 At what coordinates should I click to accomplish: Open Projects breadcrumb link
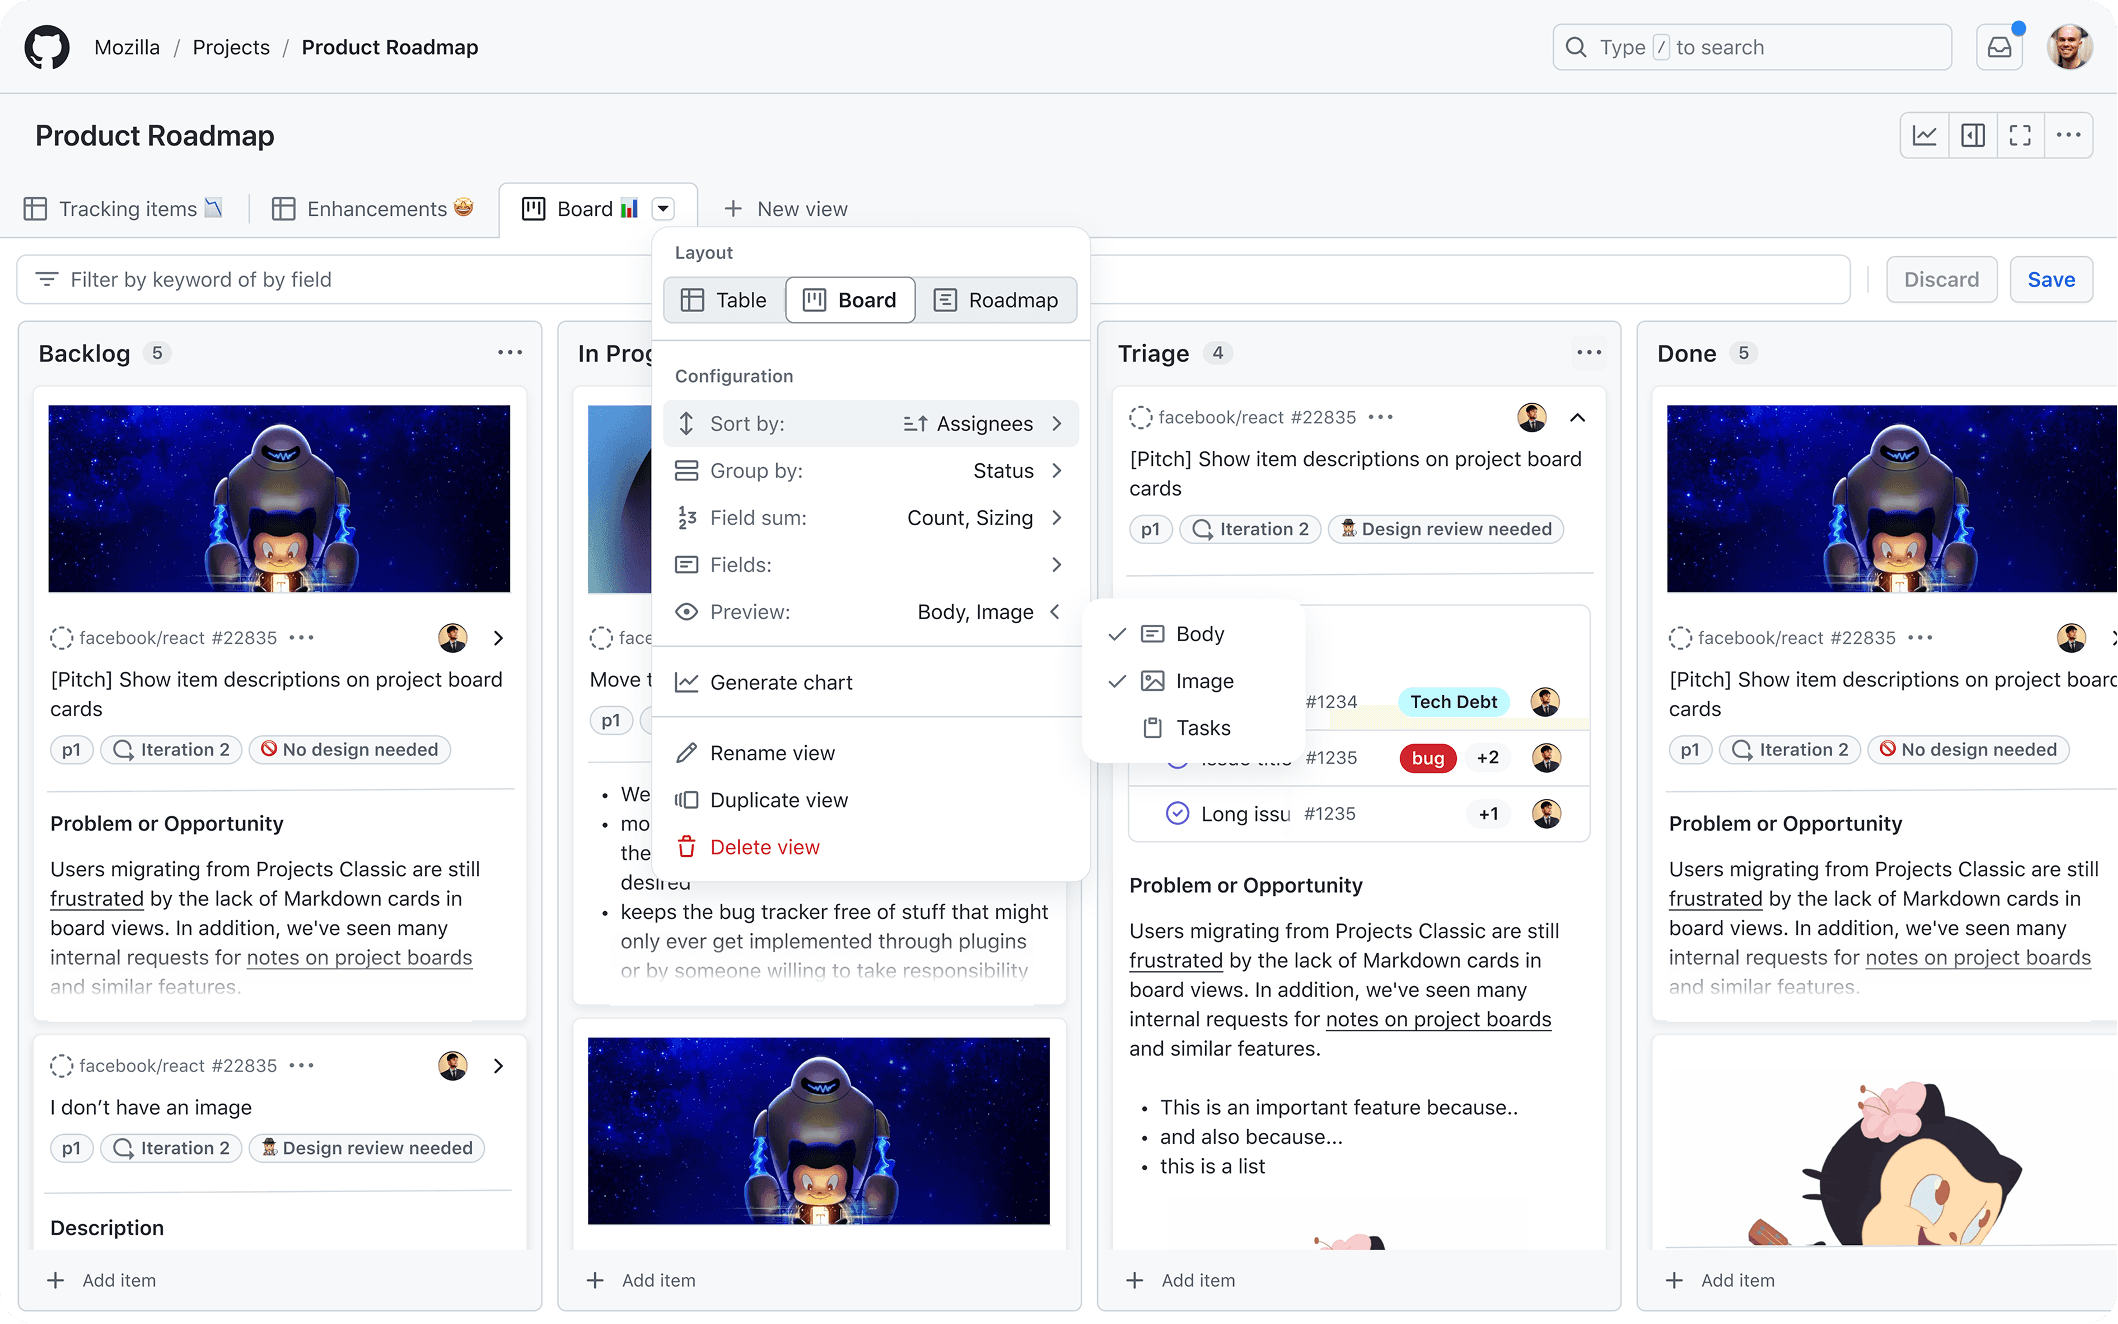pyautogui.click(x=231, y=47)
